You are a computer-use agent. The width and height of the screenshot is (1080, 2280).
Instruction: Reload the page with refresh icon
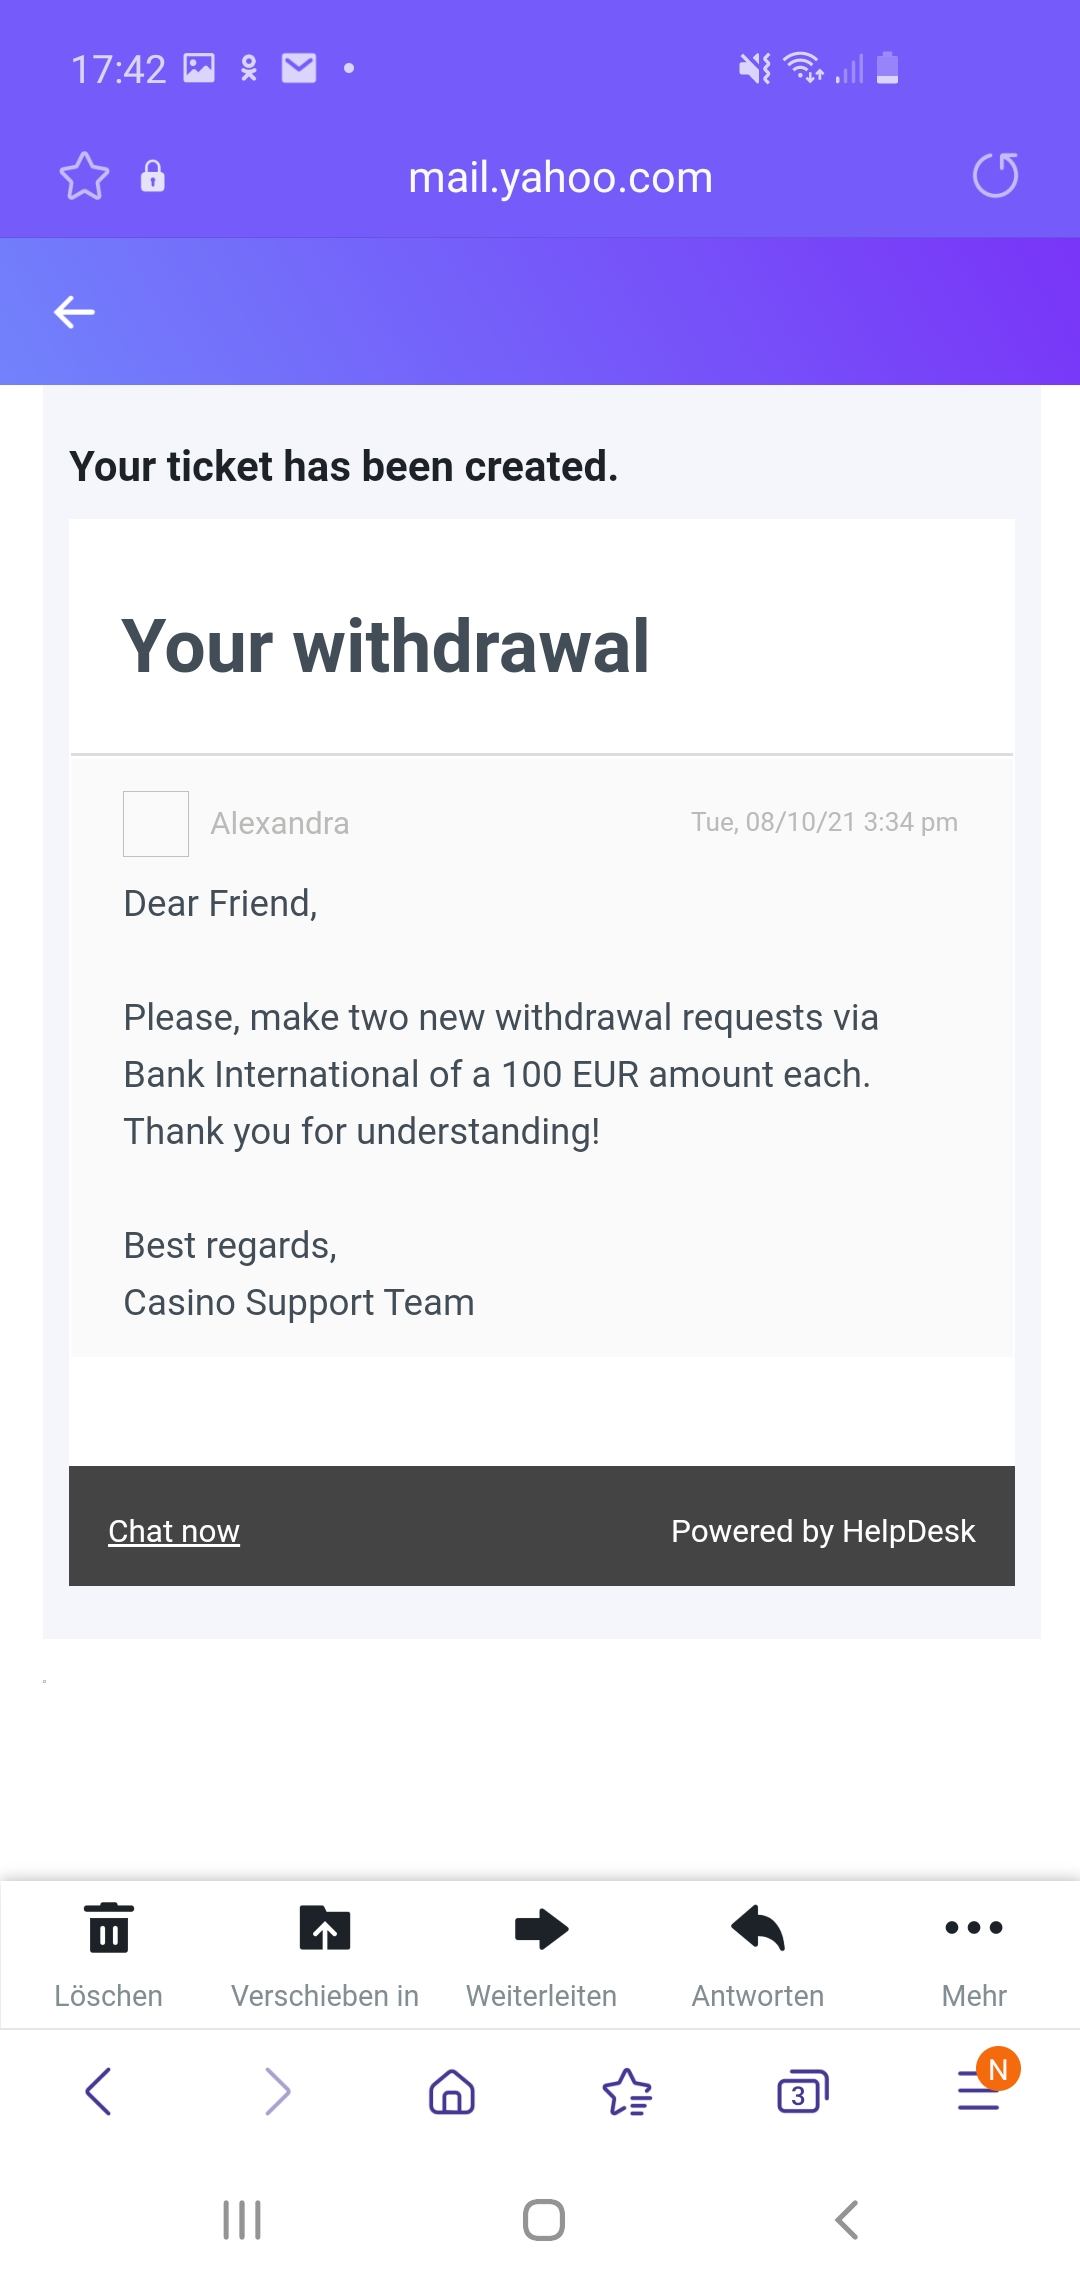click(995, 176)
